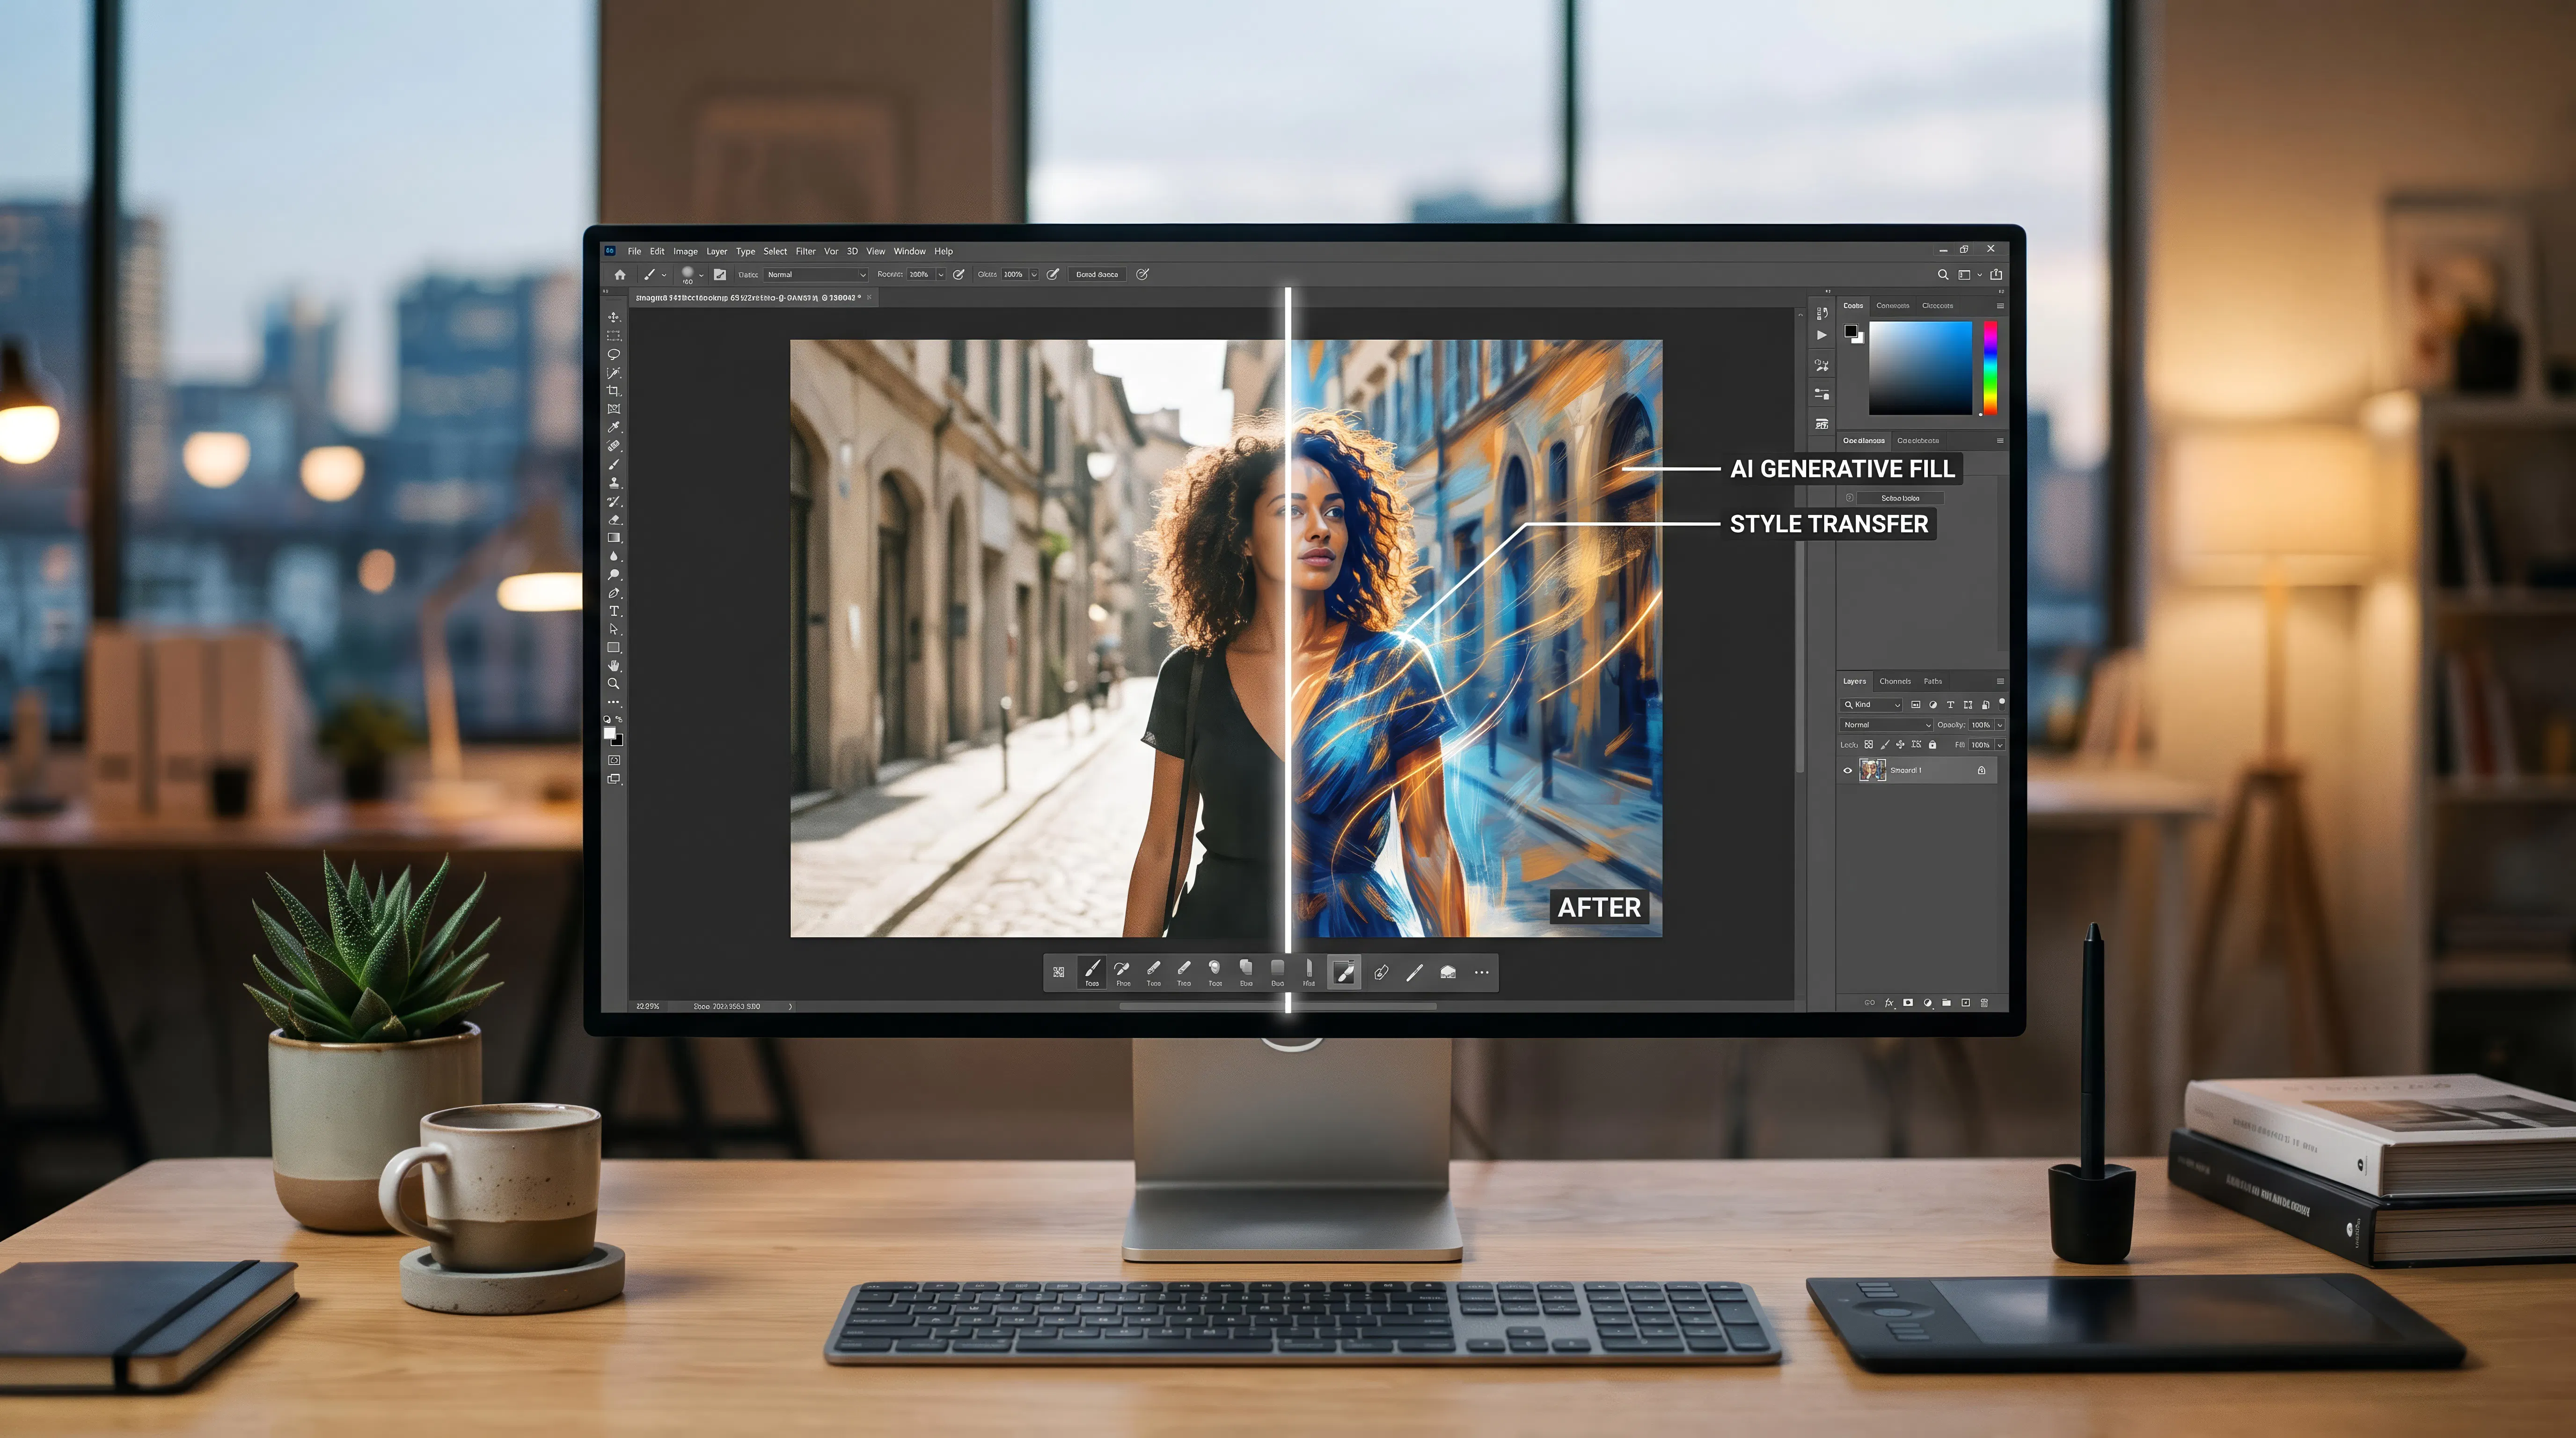Image resolution: width=2576 pixels, height=1438 pixels.
Task: Toggle the quick mask mode icon
Action: coord(613,760)
